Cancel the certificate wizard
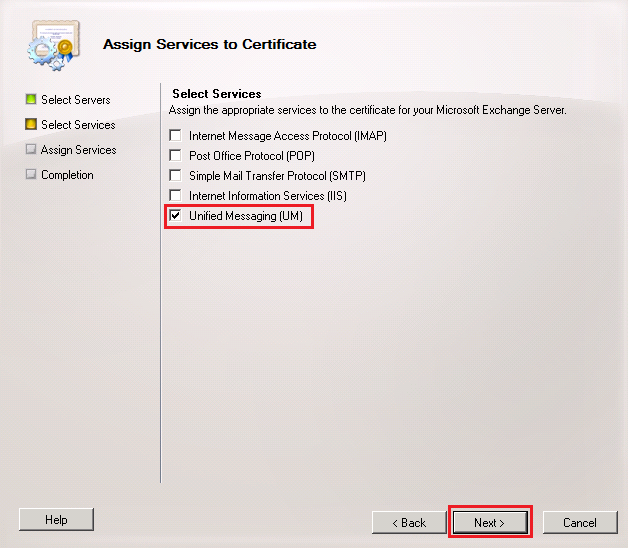 [580, 522]
